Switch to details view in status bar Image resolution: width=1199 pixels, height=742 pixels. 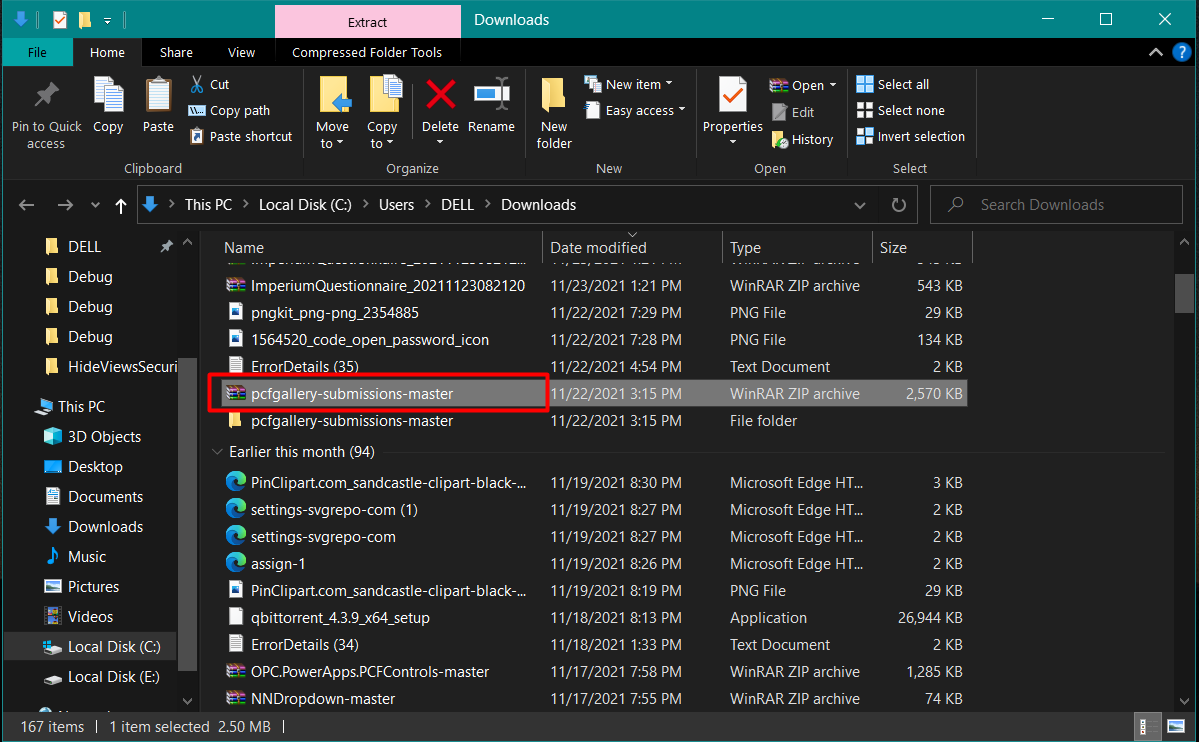(1146, 727)
